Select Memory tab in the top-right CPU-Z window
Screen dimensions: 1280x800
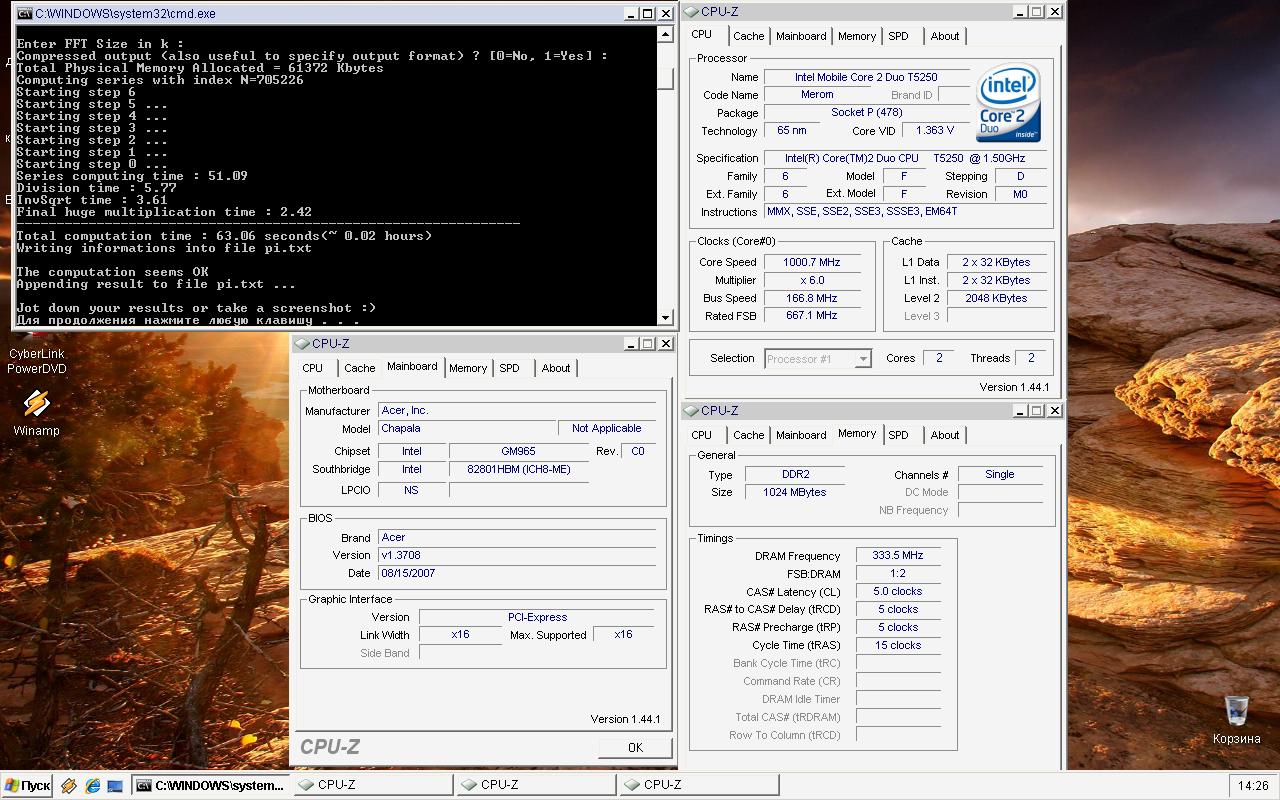pos(857,36)
